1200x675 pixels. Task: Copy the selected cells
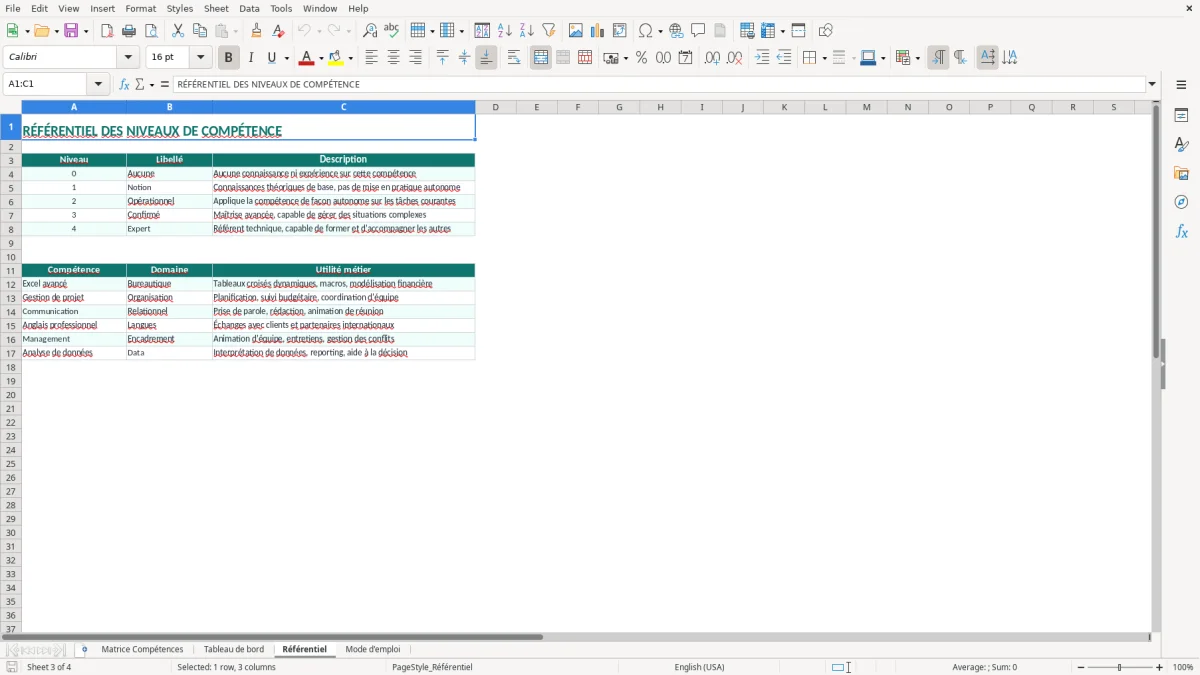[200, 31]
